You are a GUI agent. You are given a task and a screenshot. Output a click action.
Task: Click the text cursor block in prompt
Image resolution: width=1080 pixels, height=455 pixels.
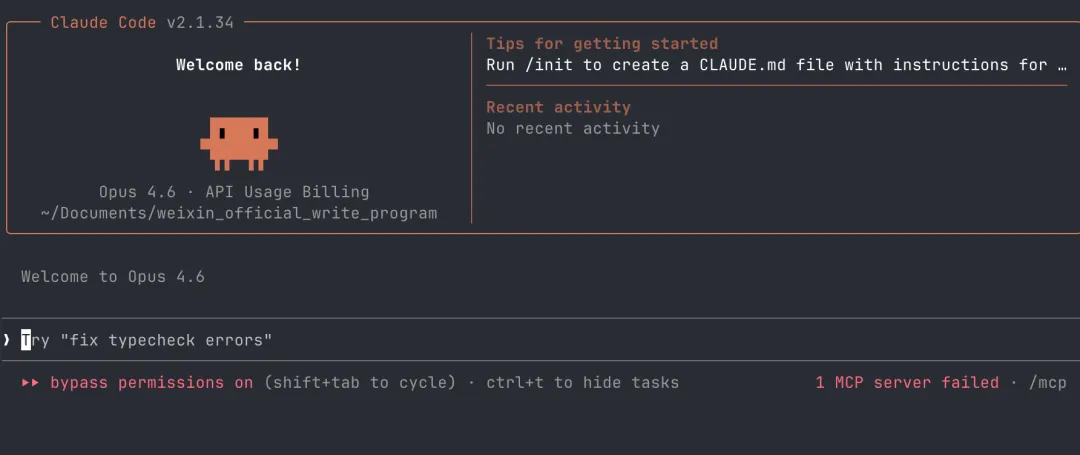pos(26,340)
